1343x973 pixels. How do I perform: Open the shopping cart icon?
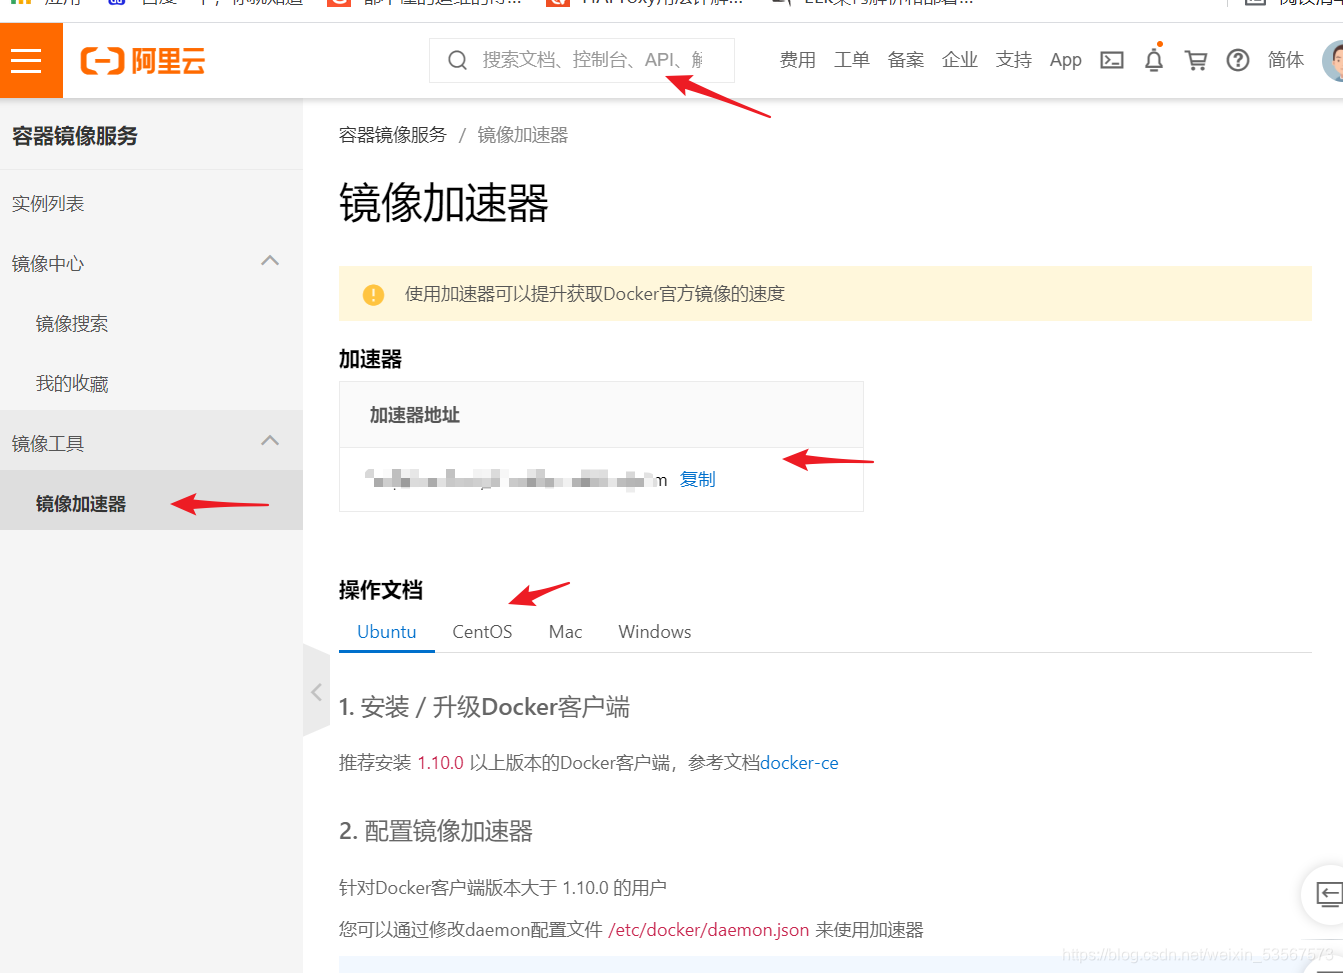[x=1196, y=60]
